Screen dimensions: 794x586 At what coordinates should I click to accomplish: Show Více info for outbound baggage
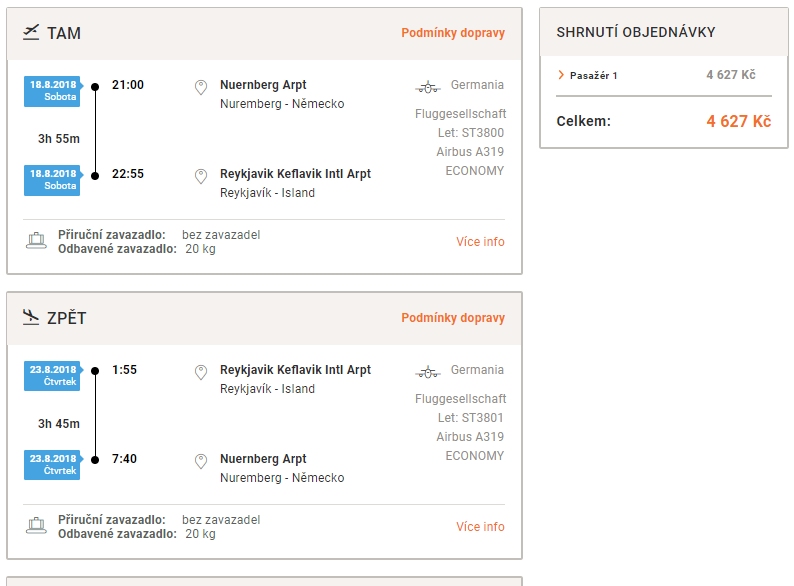point(480,242)
